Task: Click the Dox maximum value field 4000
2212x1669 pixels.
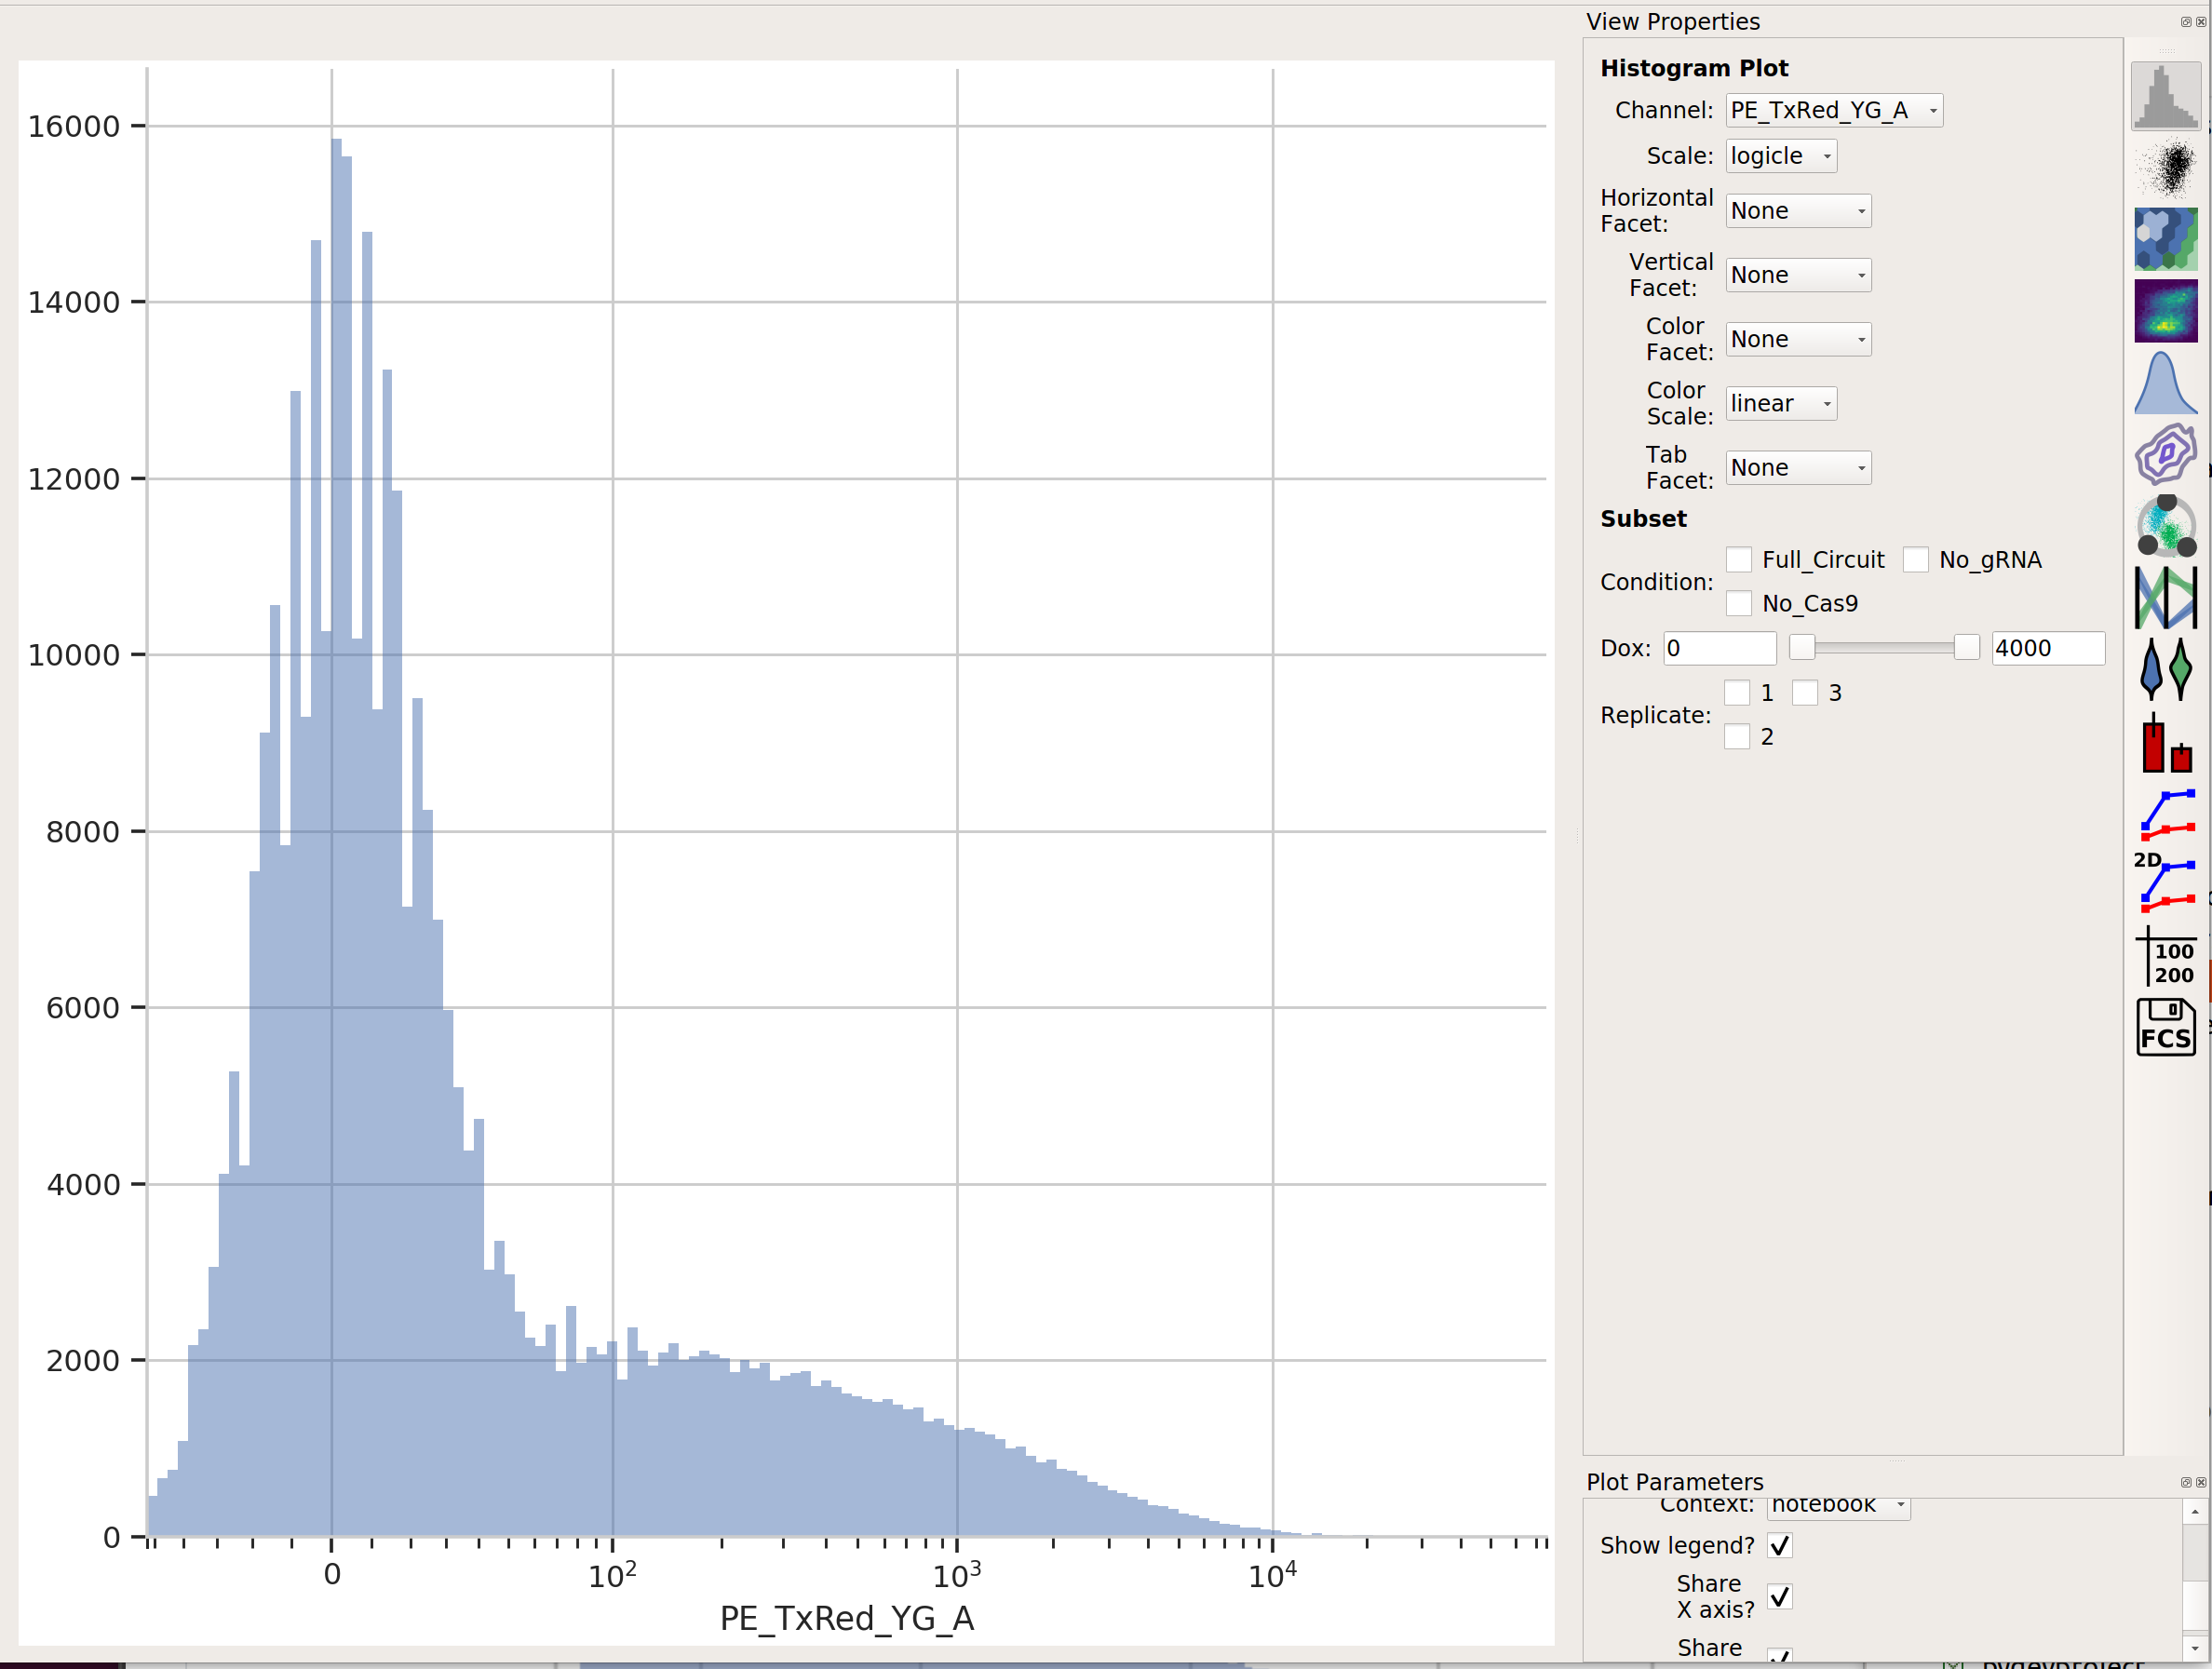Action: coord(2048,649)
